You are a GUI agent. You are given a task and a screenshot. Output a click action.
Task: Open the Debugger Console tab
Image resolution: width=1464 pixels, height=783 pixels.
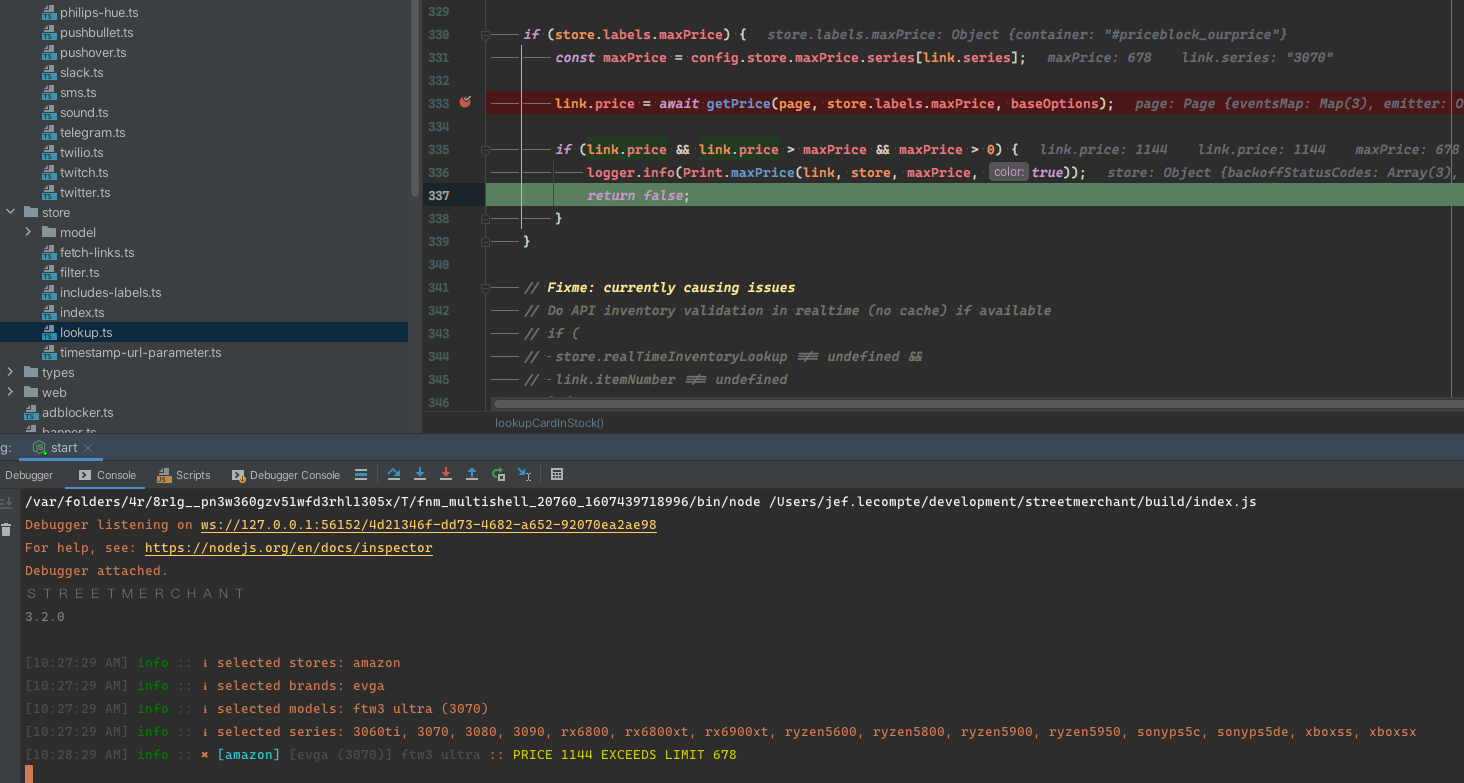tap(286, 475)
